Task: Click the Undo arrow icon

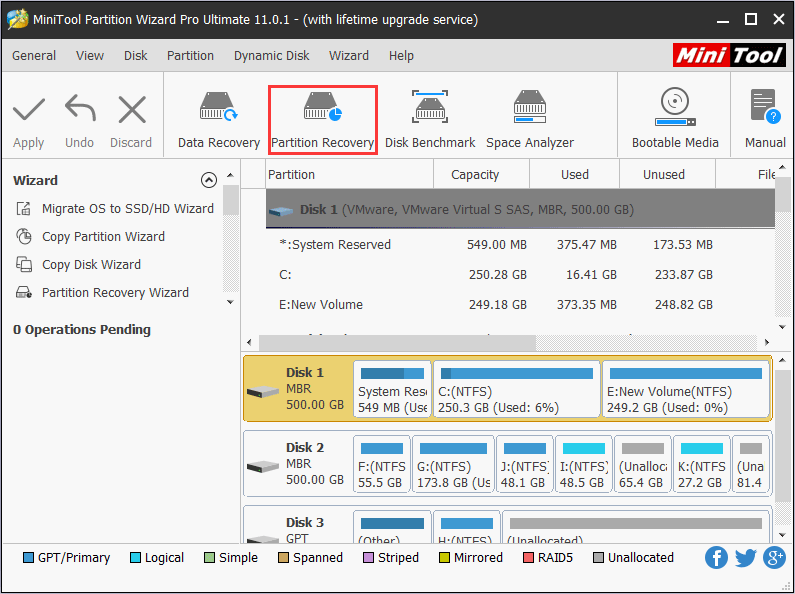Action: click(80, 108)
